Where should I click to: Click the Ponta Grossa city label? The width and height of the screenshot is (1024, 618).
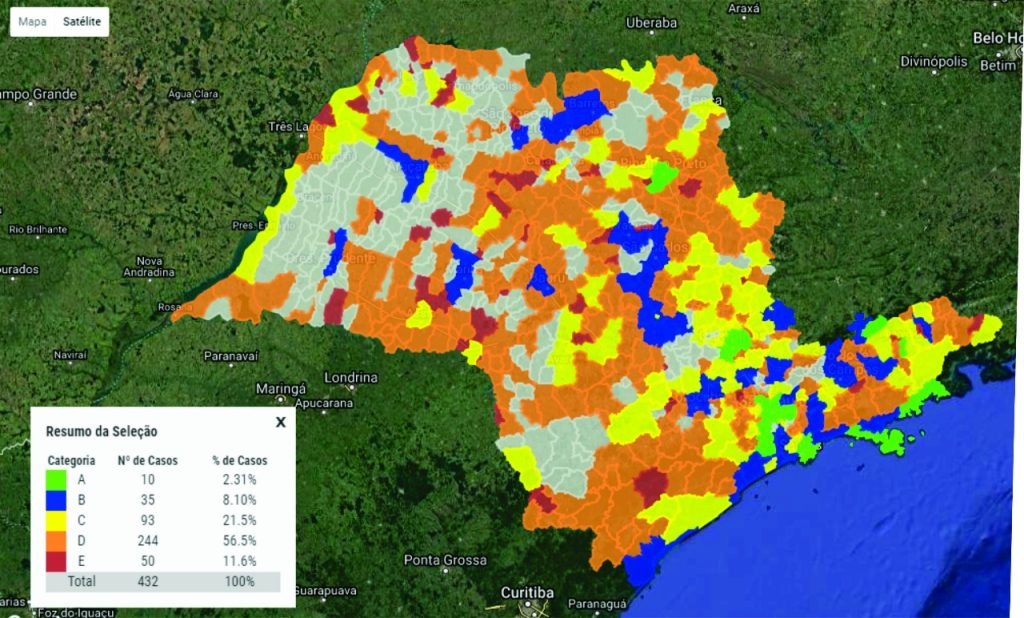point(445,560)
